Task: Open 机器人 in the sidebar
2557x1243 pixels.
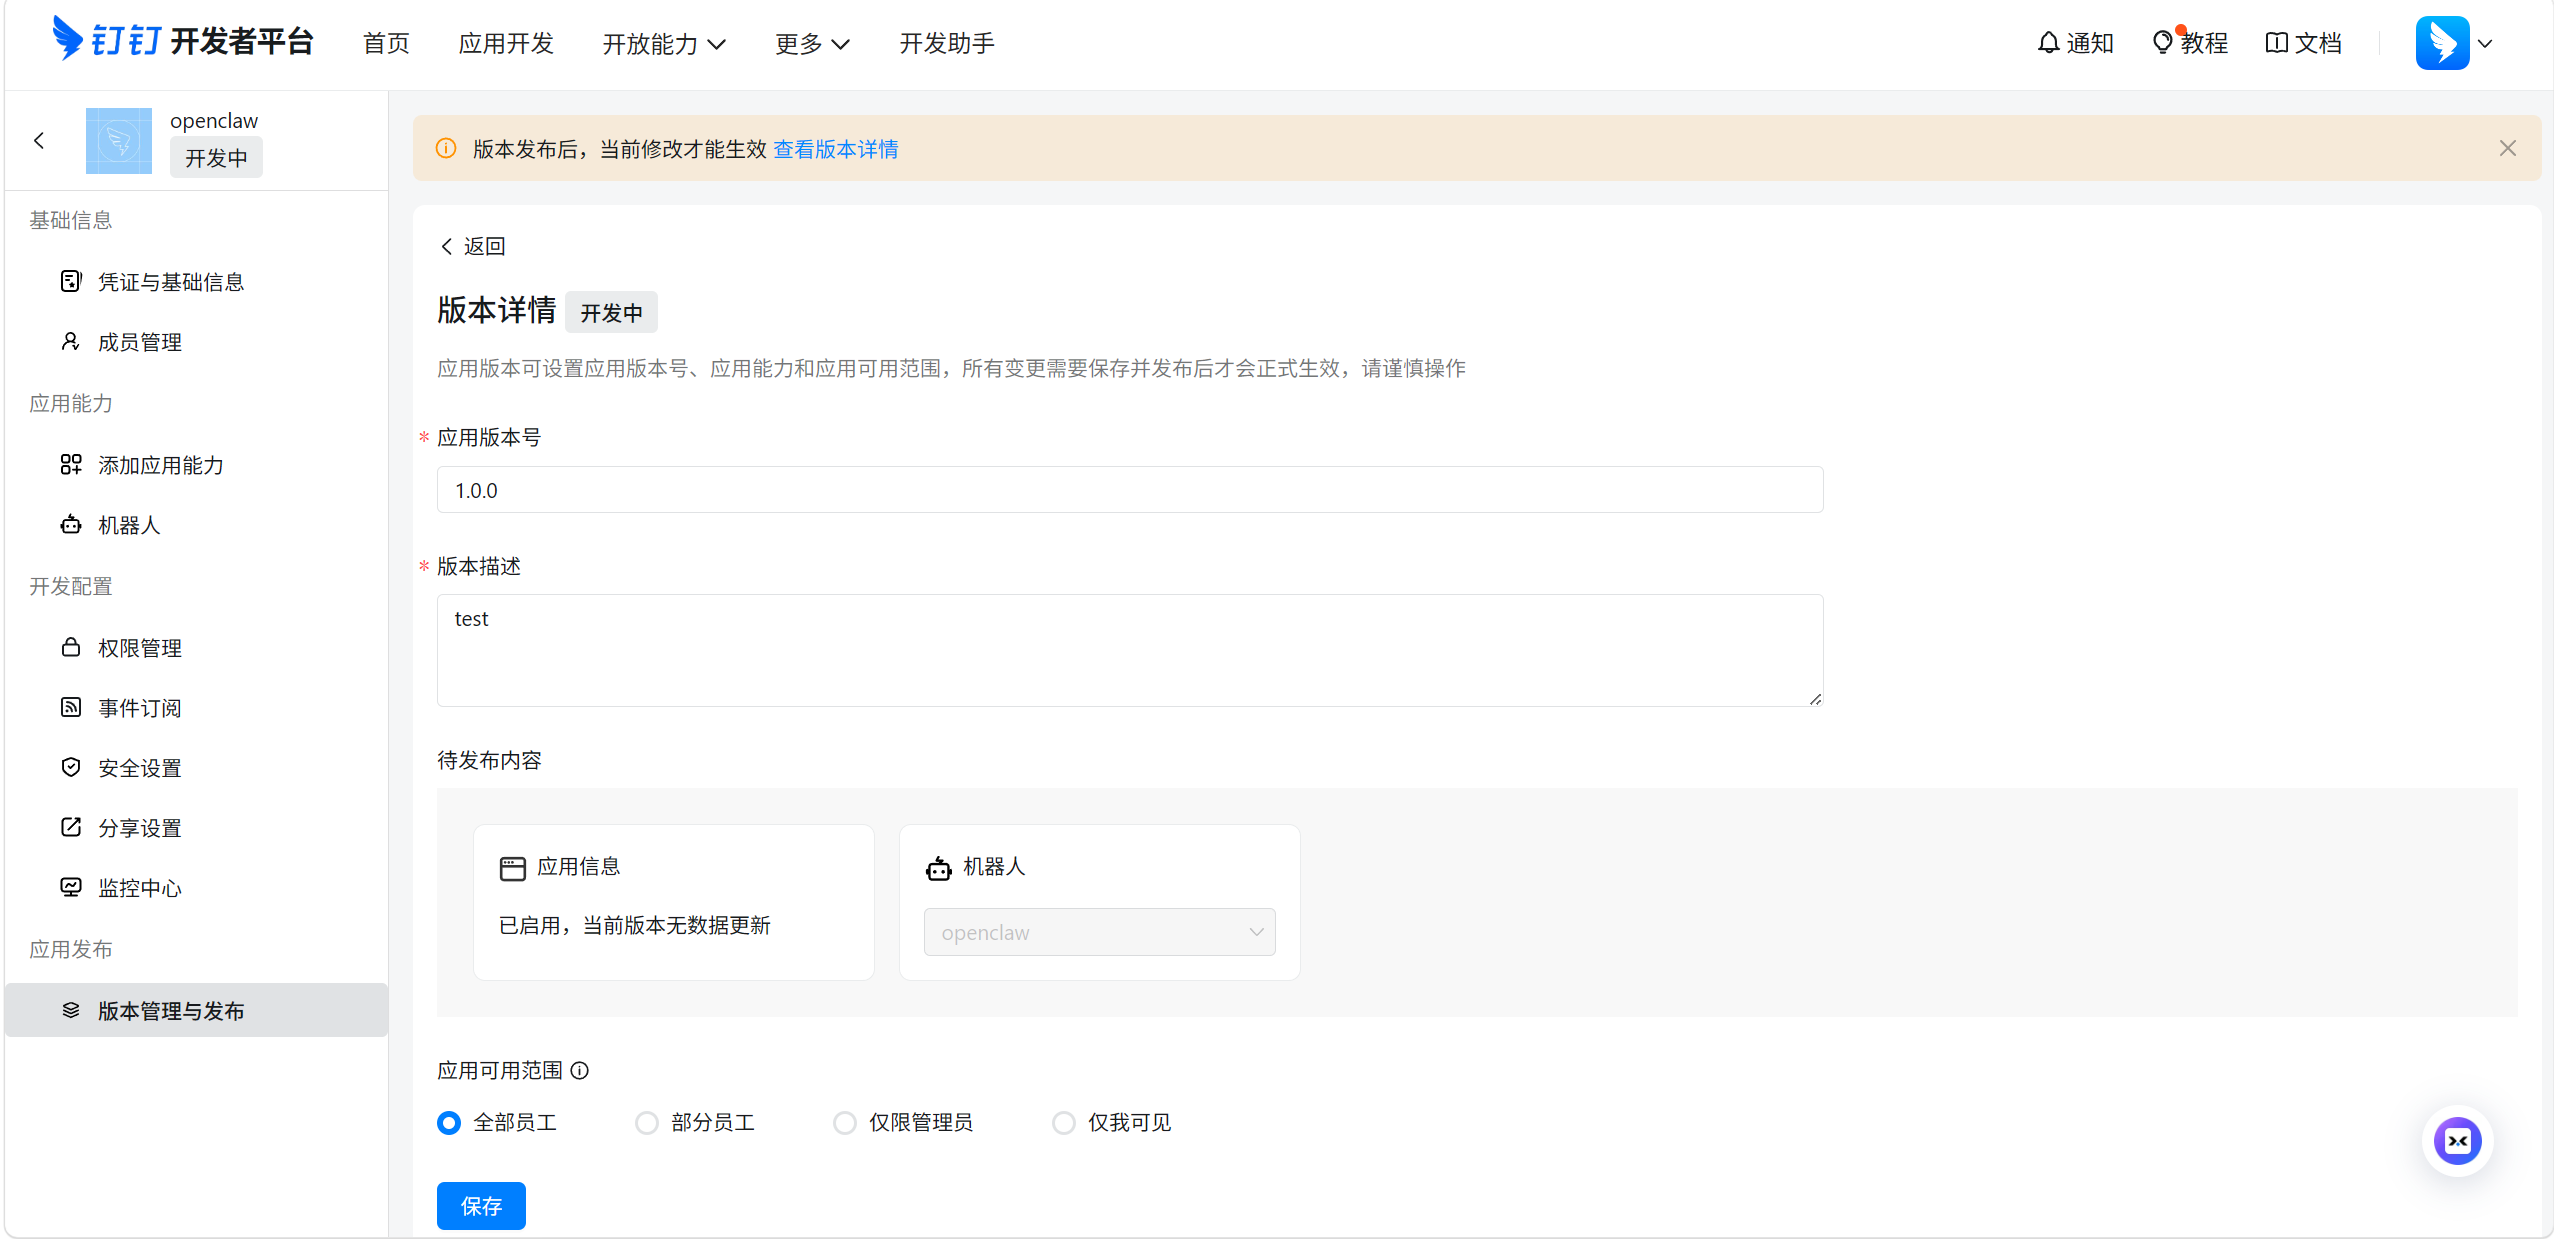Action: tap(129, 525)
